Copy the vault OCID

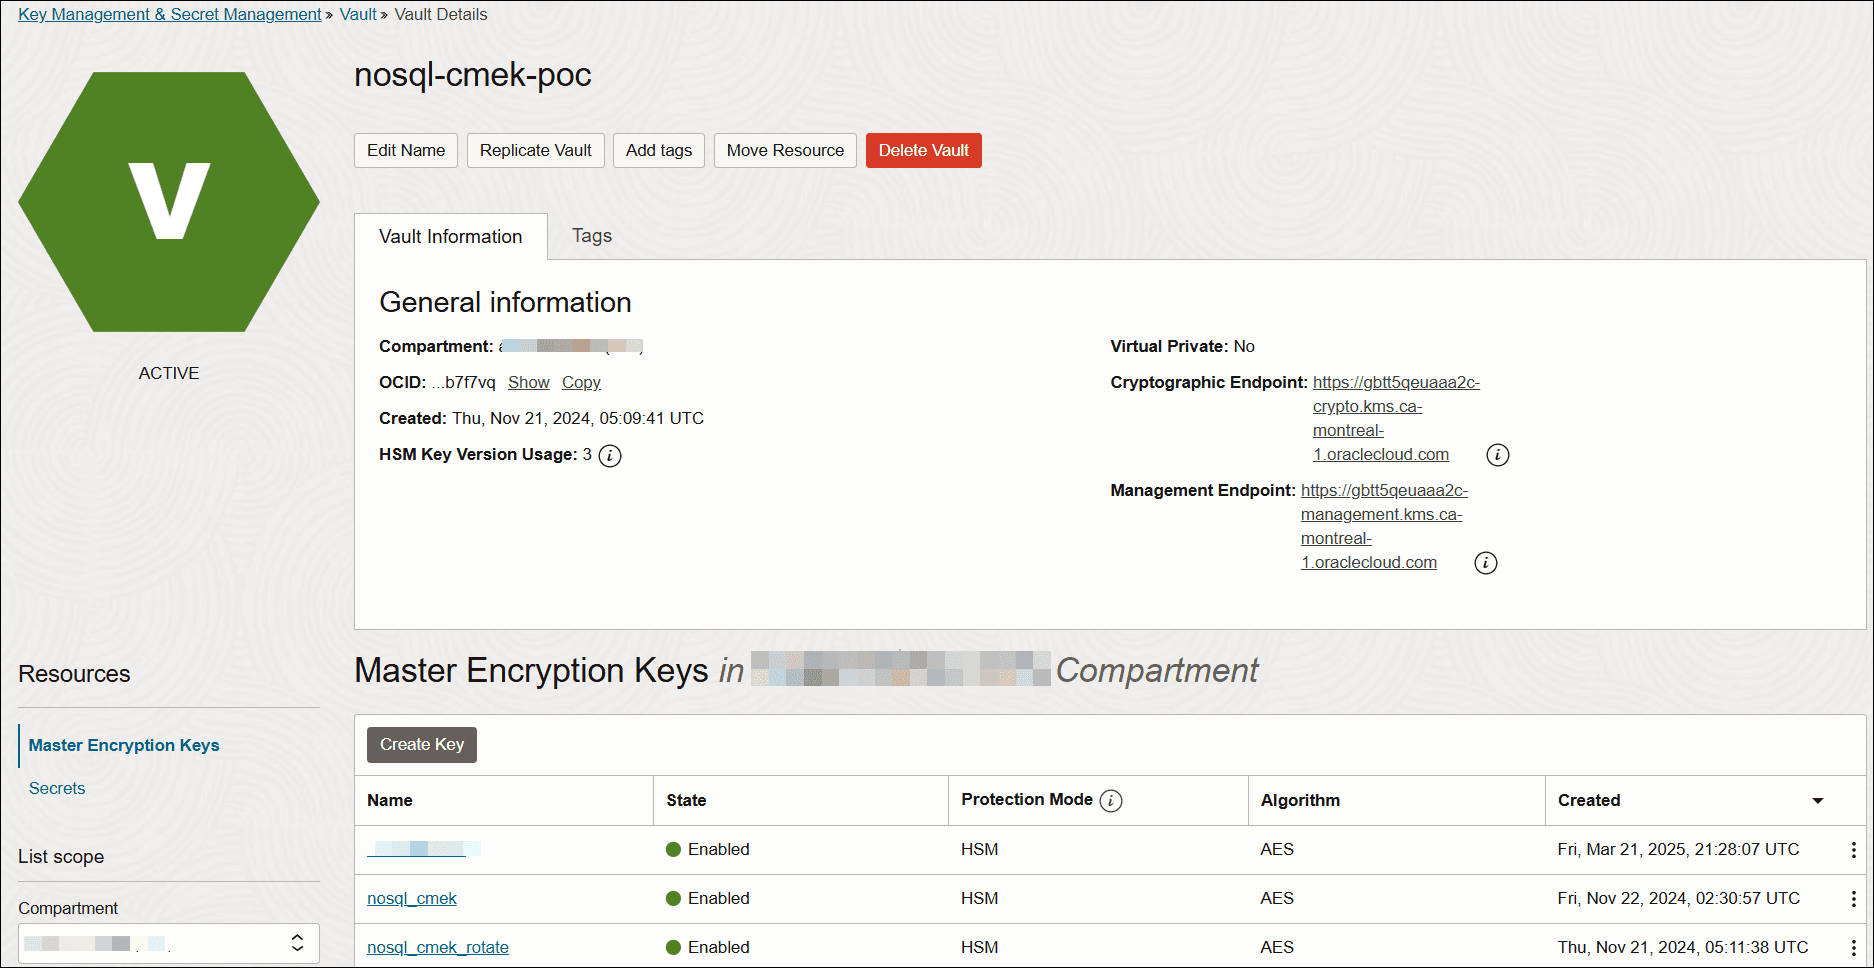(581, 382)
